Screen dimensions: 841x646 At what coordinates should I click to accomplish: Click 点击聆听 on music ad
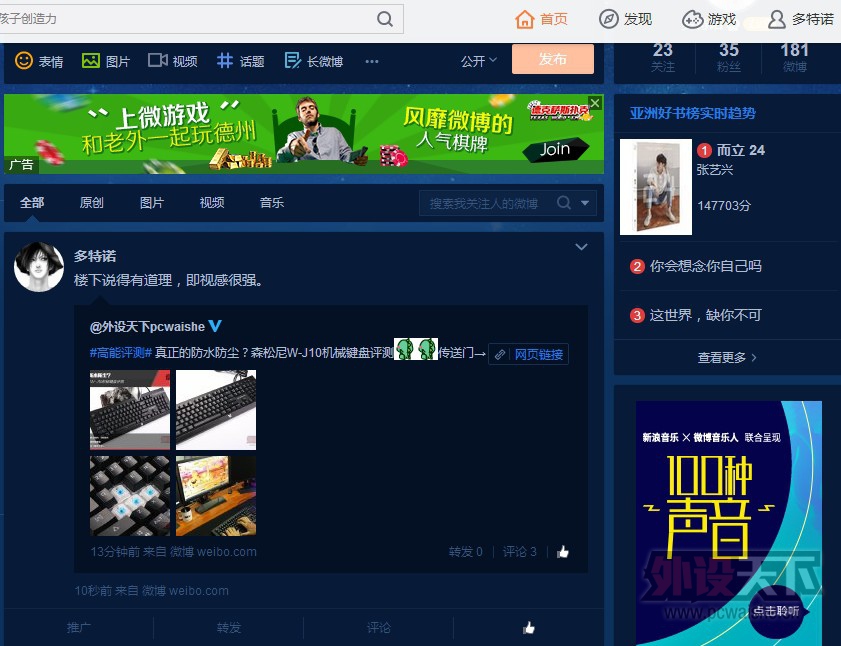[x=776, y=612]
